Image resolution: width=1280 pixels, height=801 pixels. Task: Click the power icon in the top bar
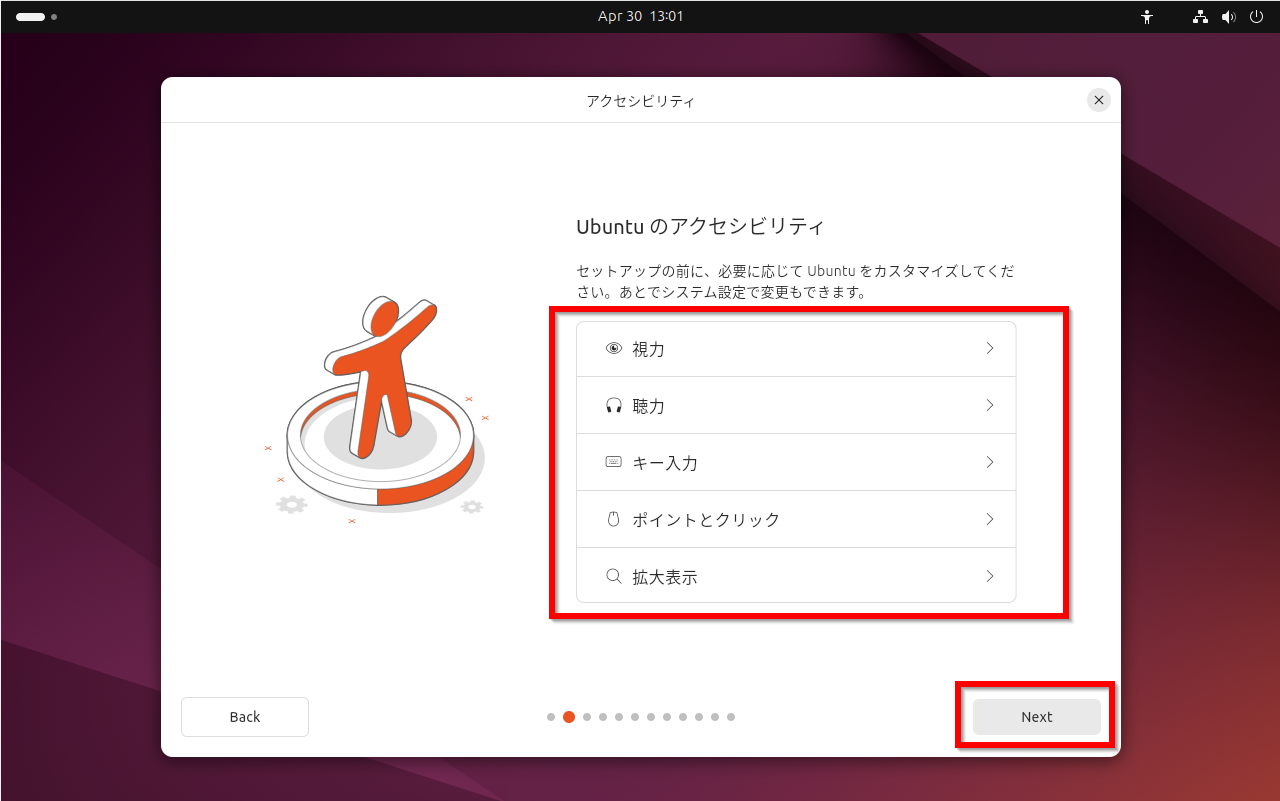[1257, 17]
